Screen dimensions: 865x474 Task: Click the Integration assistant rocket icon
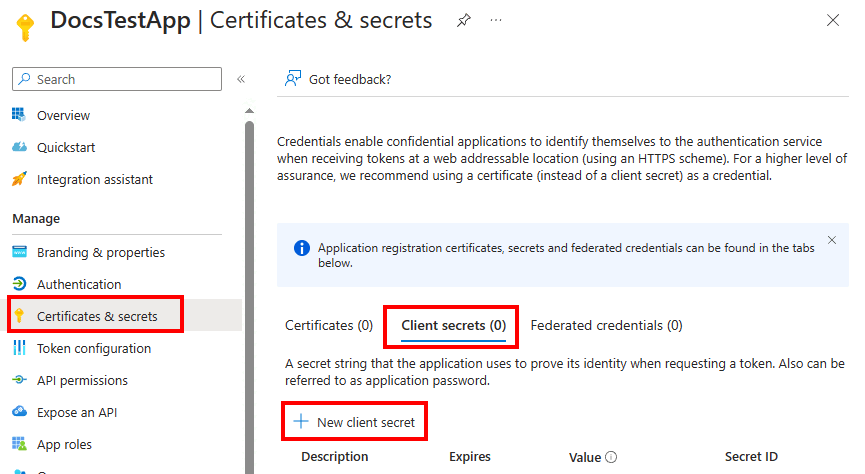click(19, 179)
